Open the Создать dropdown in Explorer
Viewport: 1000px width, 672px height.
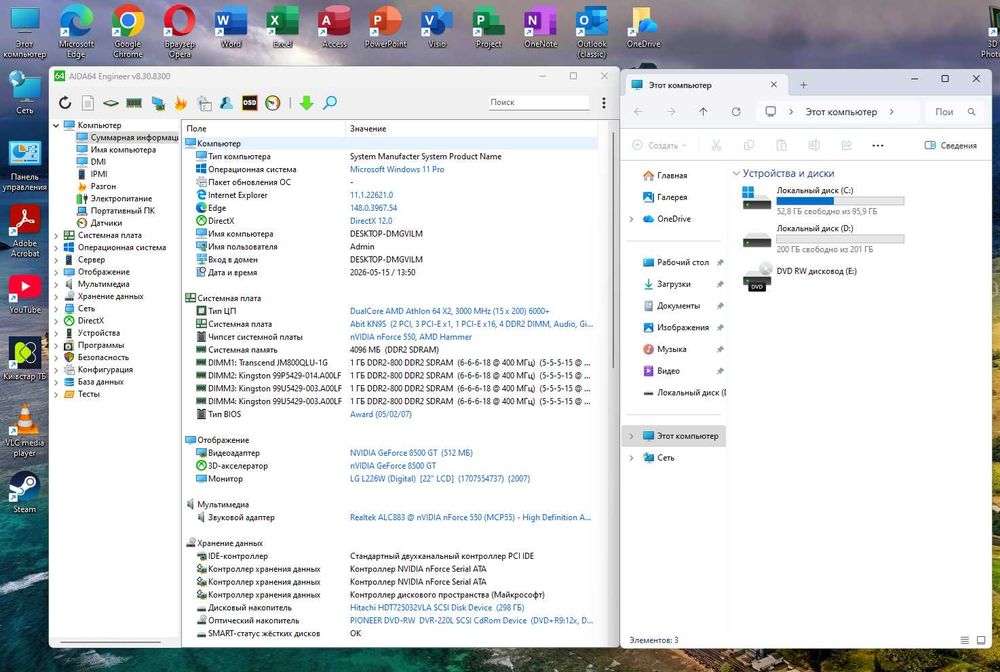pyautogui.click(x=659, y=145)
